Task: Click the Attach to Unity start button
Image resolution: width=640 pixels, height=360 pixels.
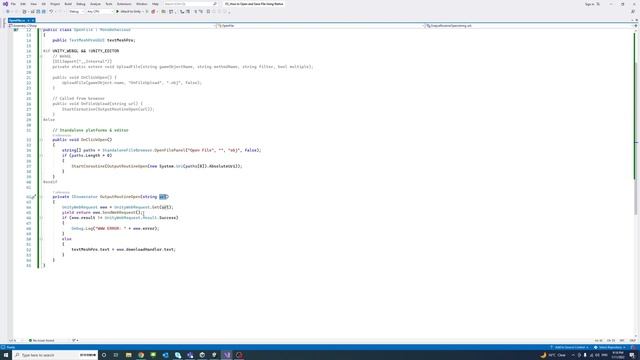Action: [x=129, y=11]
